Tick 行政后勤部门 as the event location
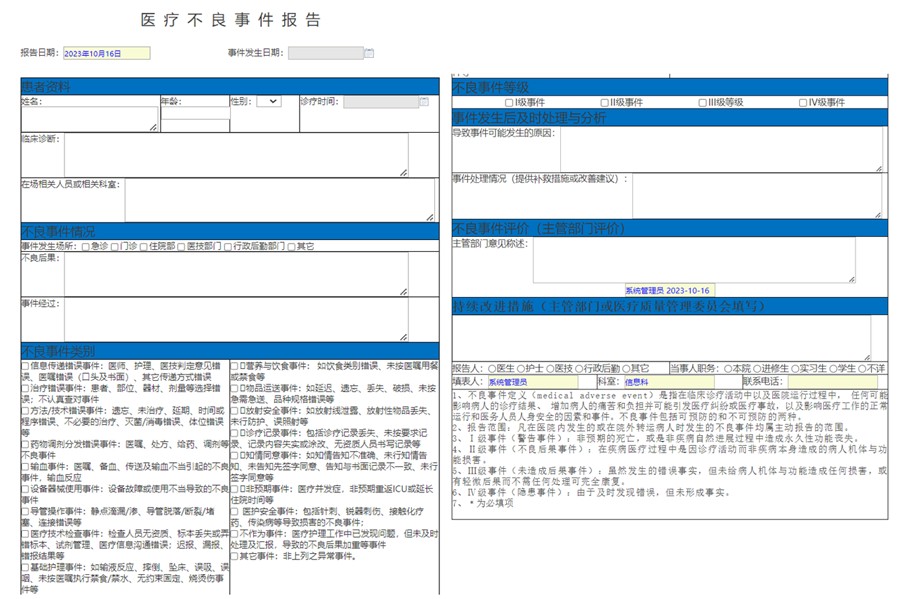The height and width of the screenshot is (599, 899). point(228,246)
